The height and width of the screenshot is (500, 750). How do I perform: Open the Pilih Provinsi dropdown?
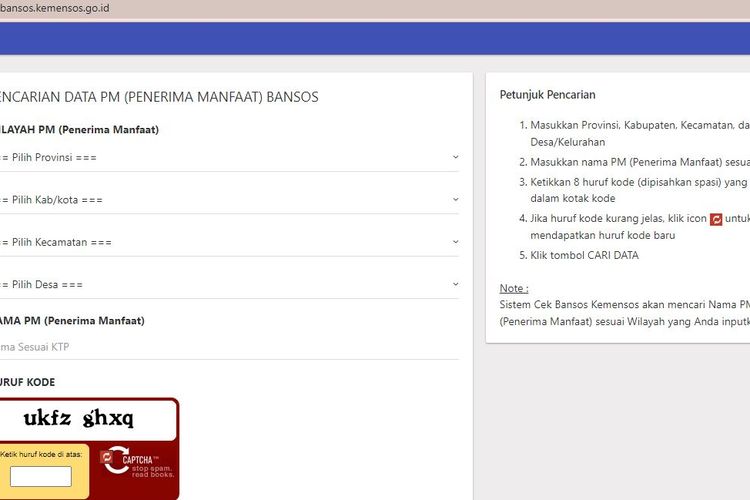229,157
